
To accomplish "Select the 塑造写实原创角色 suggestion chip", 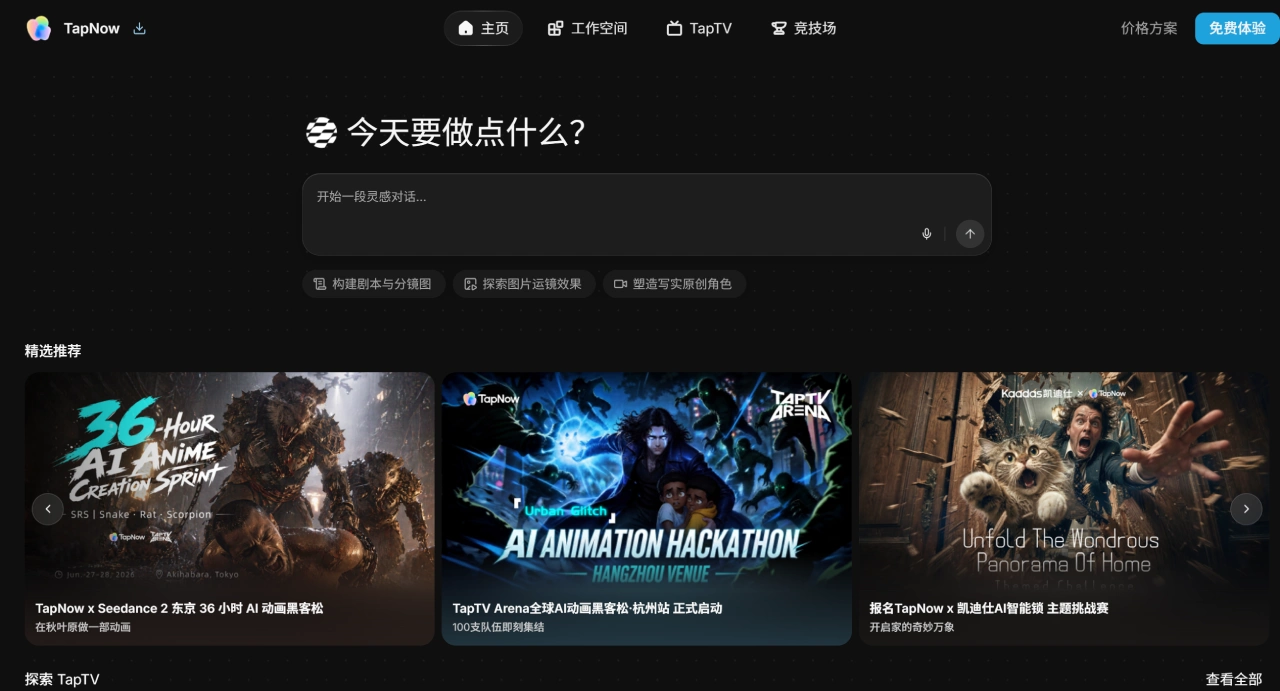I will [673, 284].
